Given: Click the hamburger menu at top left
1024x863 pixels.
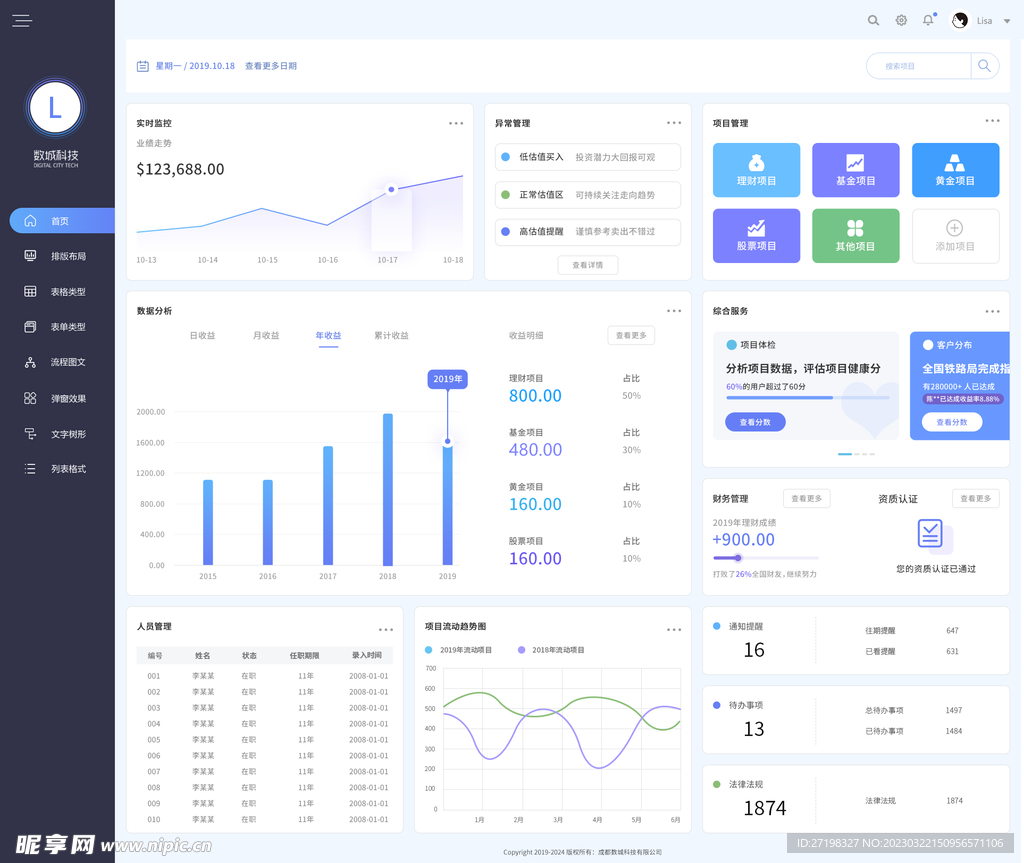Looking at the screenshot, I should pyautogui.click(x=22, y=20).
